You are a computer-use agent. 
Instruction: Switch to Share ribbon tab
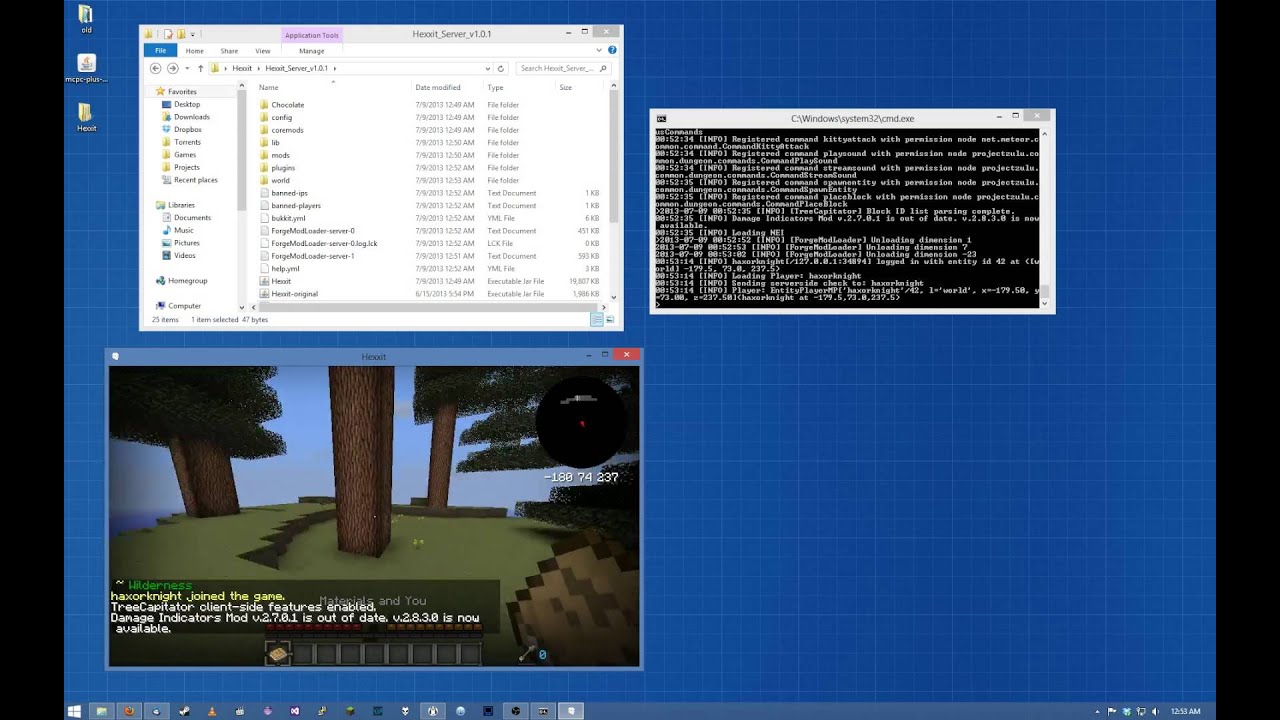pyautogui.click(x=229, y=51)
